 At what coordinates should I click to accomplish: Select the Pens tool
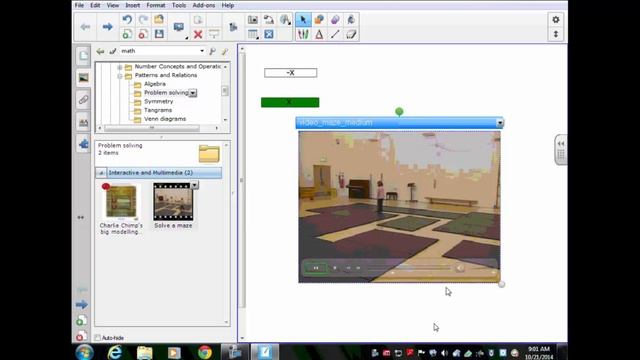coord(303,34)
